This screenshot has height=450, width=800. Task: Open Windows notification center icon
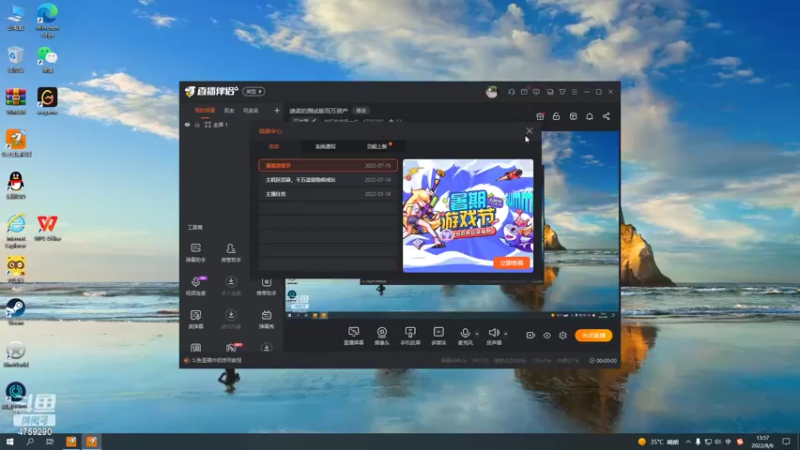click(x=786, y=442)
